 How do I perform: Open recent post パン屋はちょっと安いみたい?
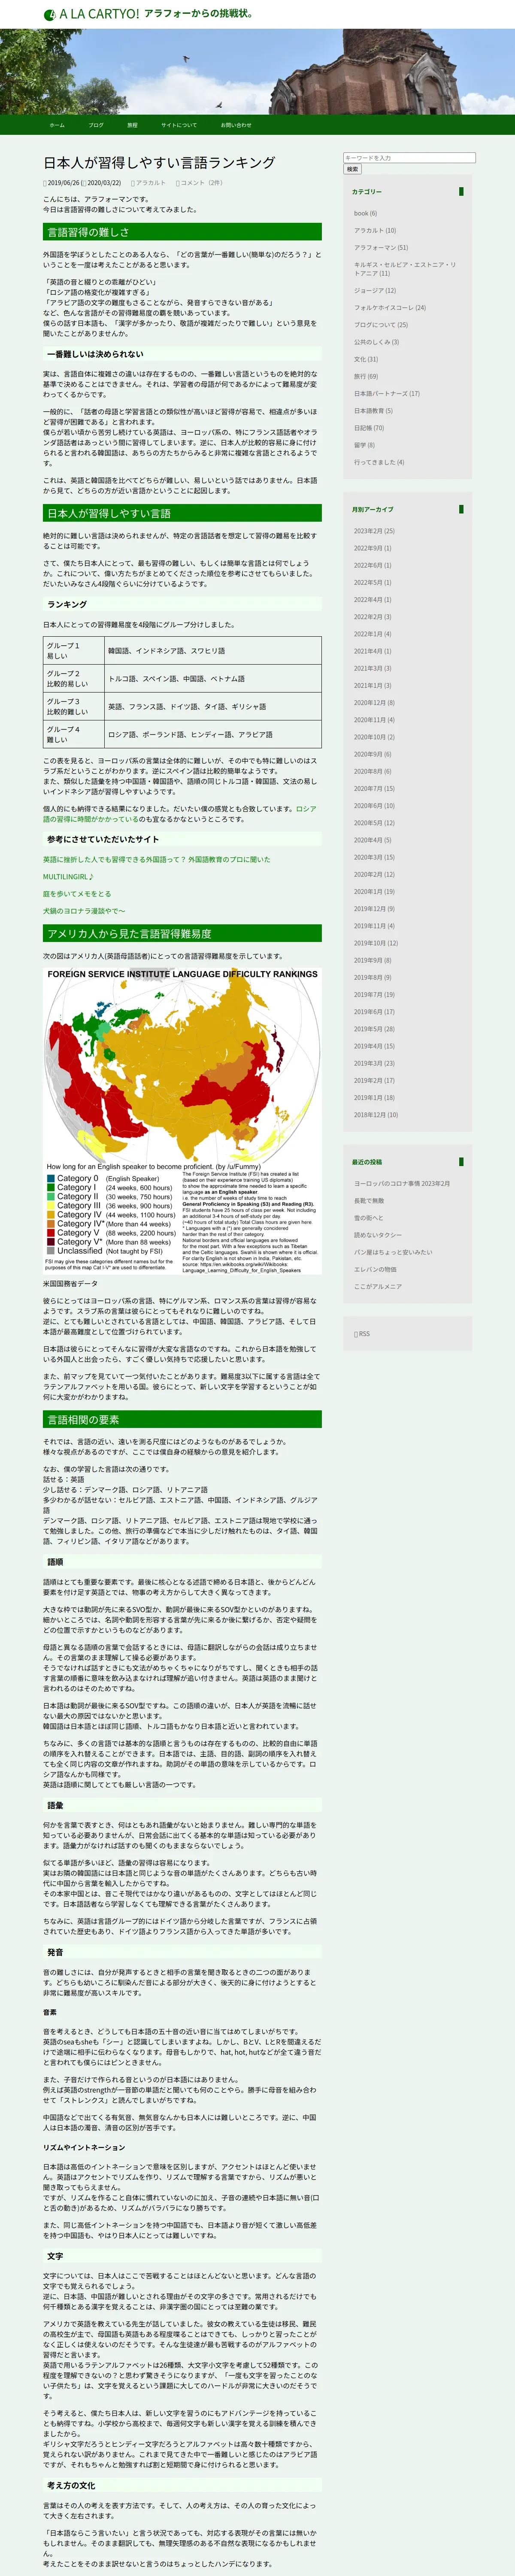click(x=393, y=1252)
